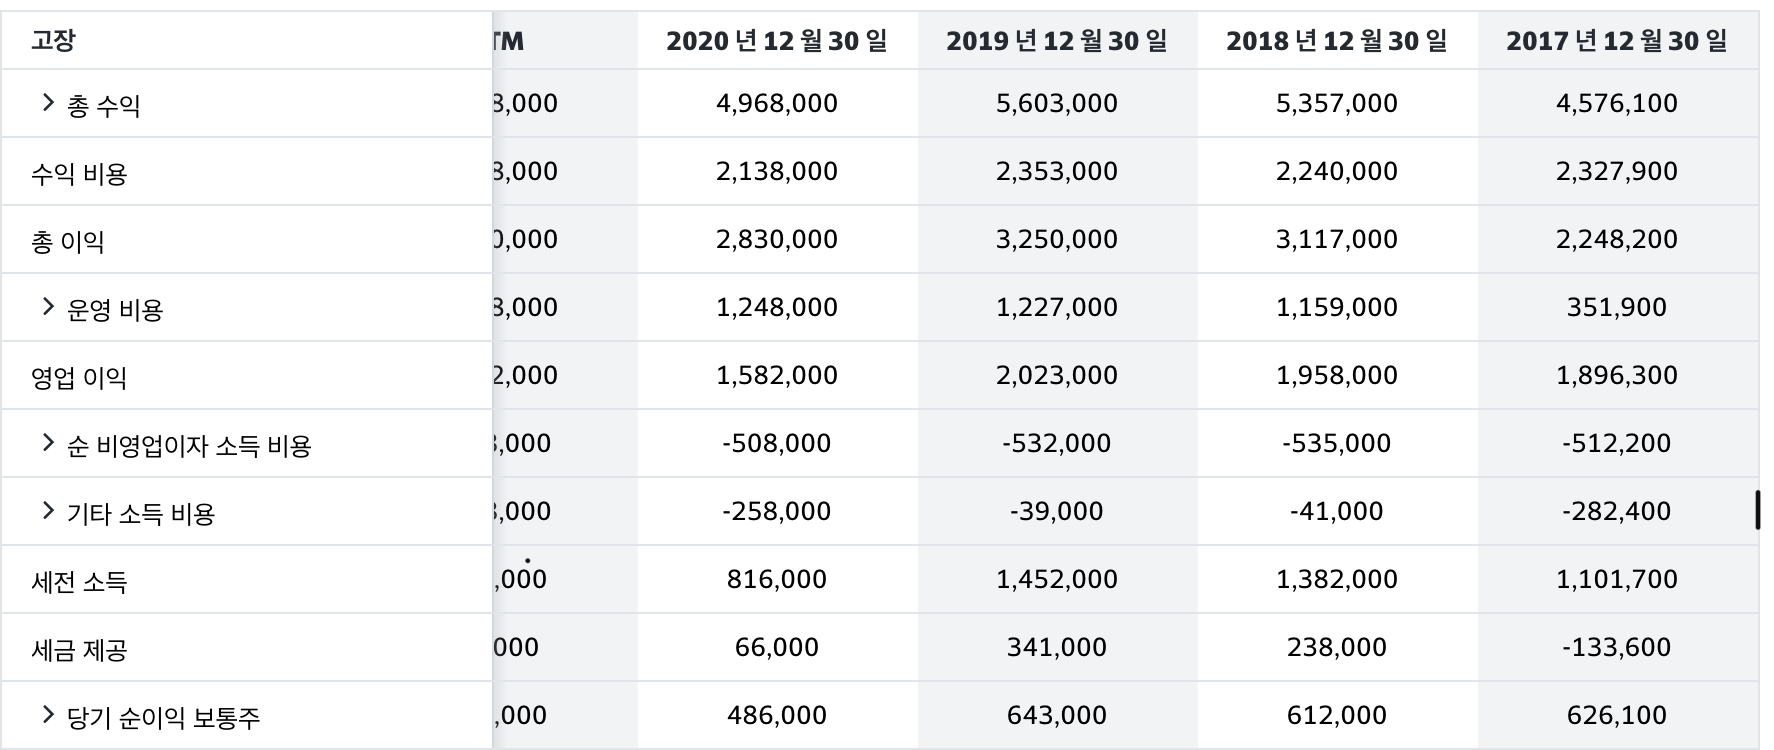The height and width of the screenshot is (750, 1774).
Task: Click the 세금 제공 row label
Action: click(79, 650)
